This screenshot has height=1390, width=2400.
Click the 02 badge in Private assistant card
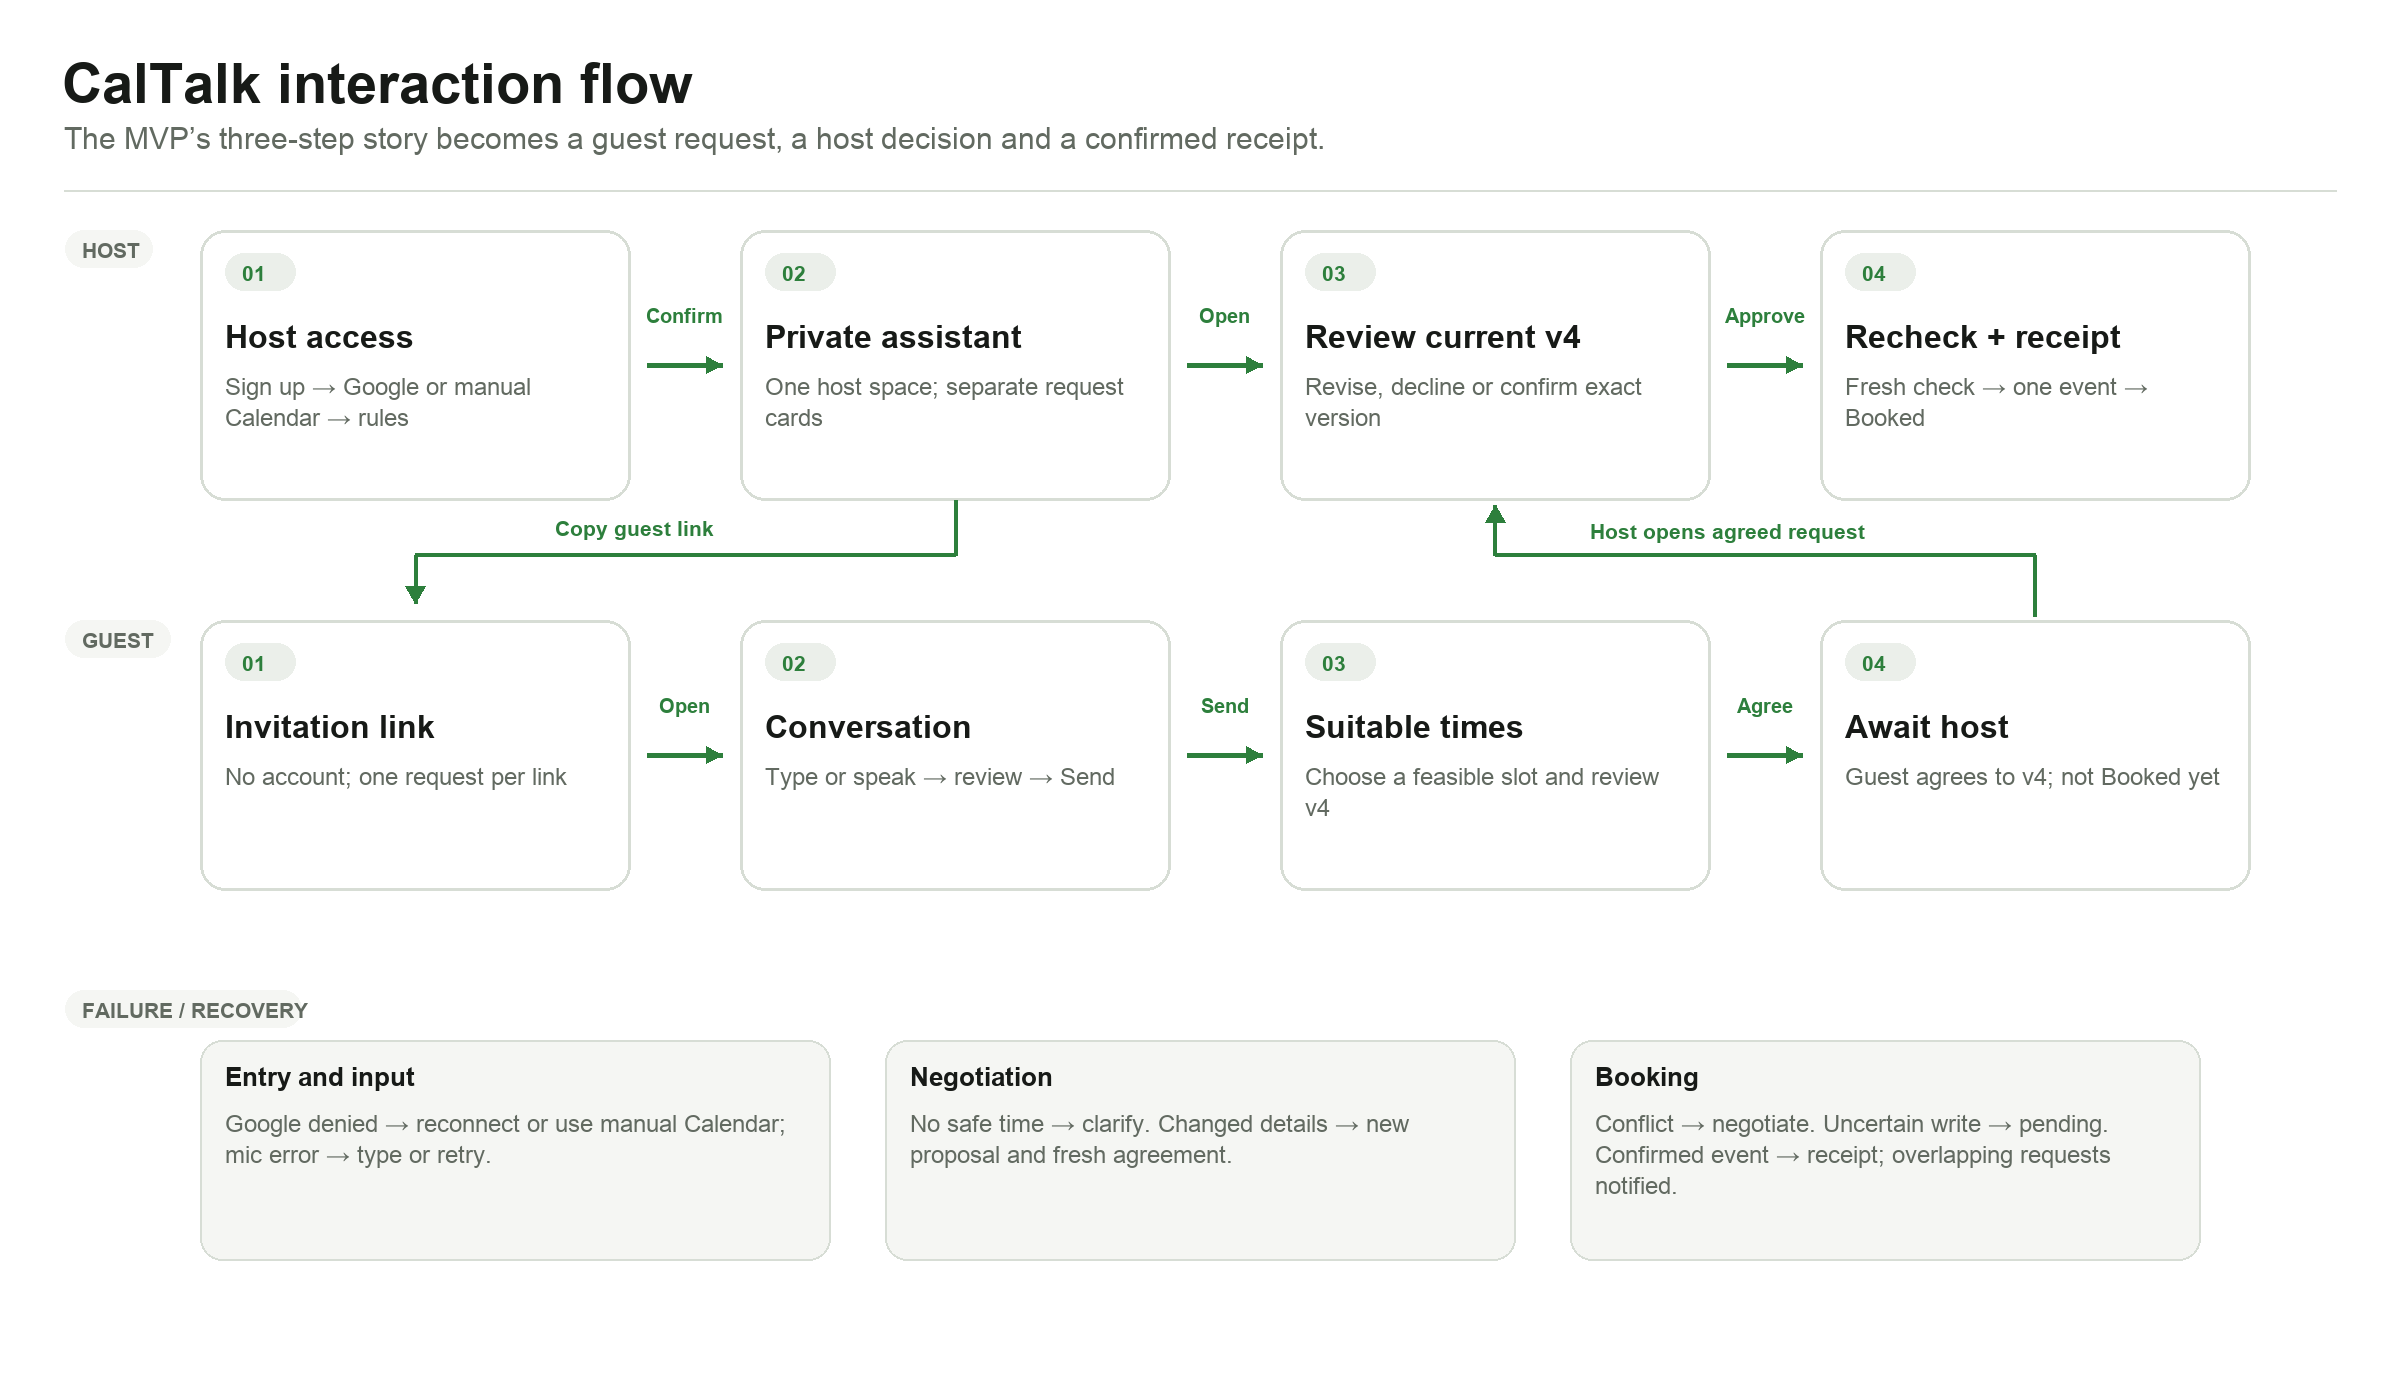click(800, 273)
